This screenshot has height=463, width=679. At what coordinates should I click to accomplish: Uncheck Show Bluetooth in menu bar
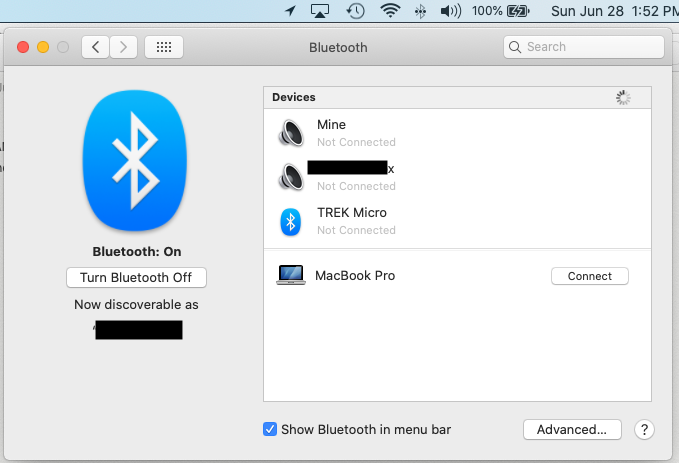(270, 429)
